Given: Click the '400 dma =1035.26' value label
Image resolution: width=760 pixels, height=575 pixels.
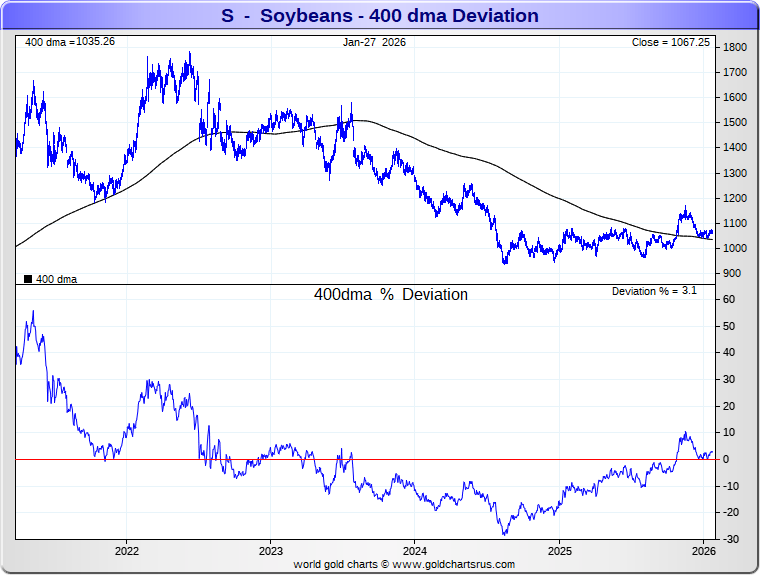Looking at the screenshot, I should [70, 42].
